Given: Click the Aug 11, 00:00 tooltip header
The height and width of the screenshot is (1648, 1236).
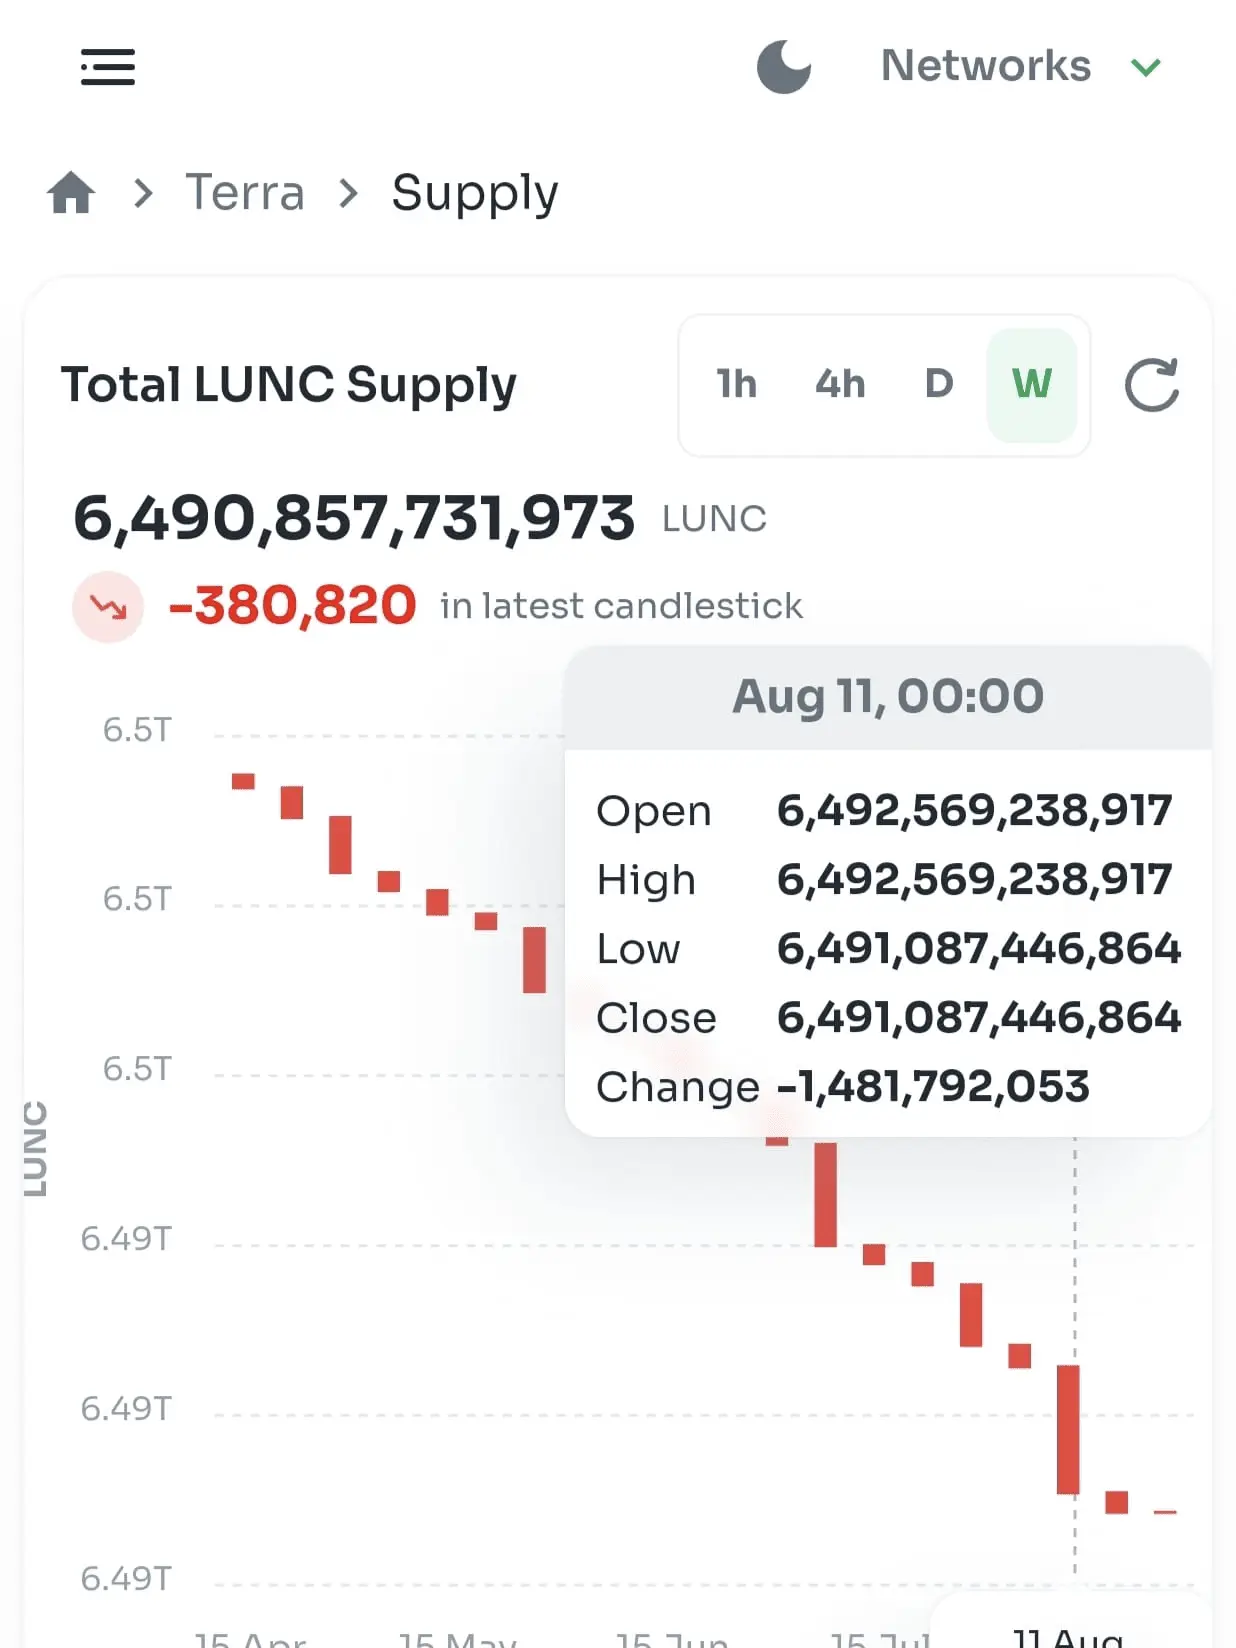Looking at the screenshot, I should tap(888, 697).
